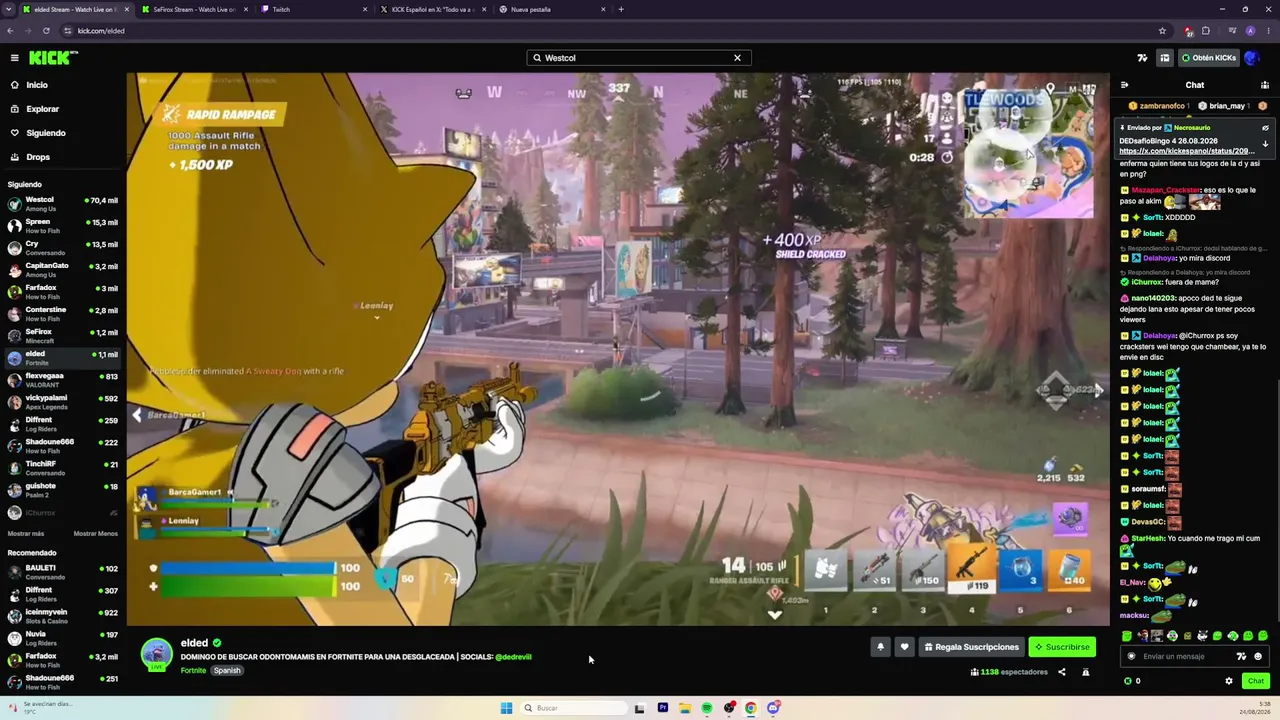The image size is (1280, 720).
Task: Open File Explorer from the taskbar
Action: pos(685,708)
